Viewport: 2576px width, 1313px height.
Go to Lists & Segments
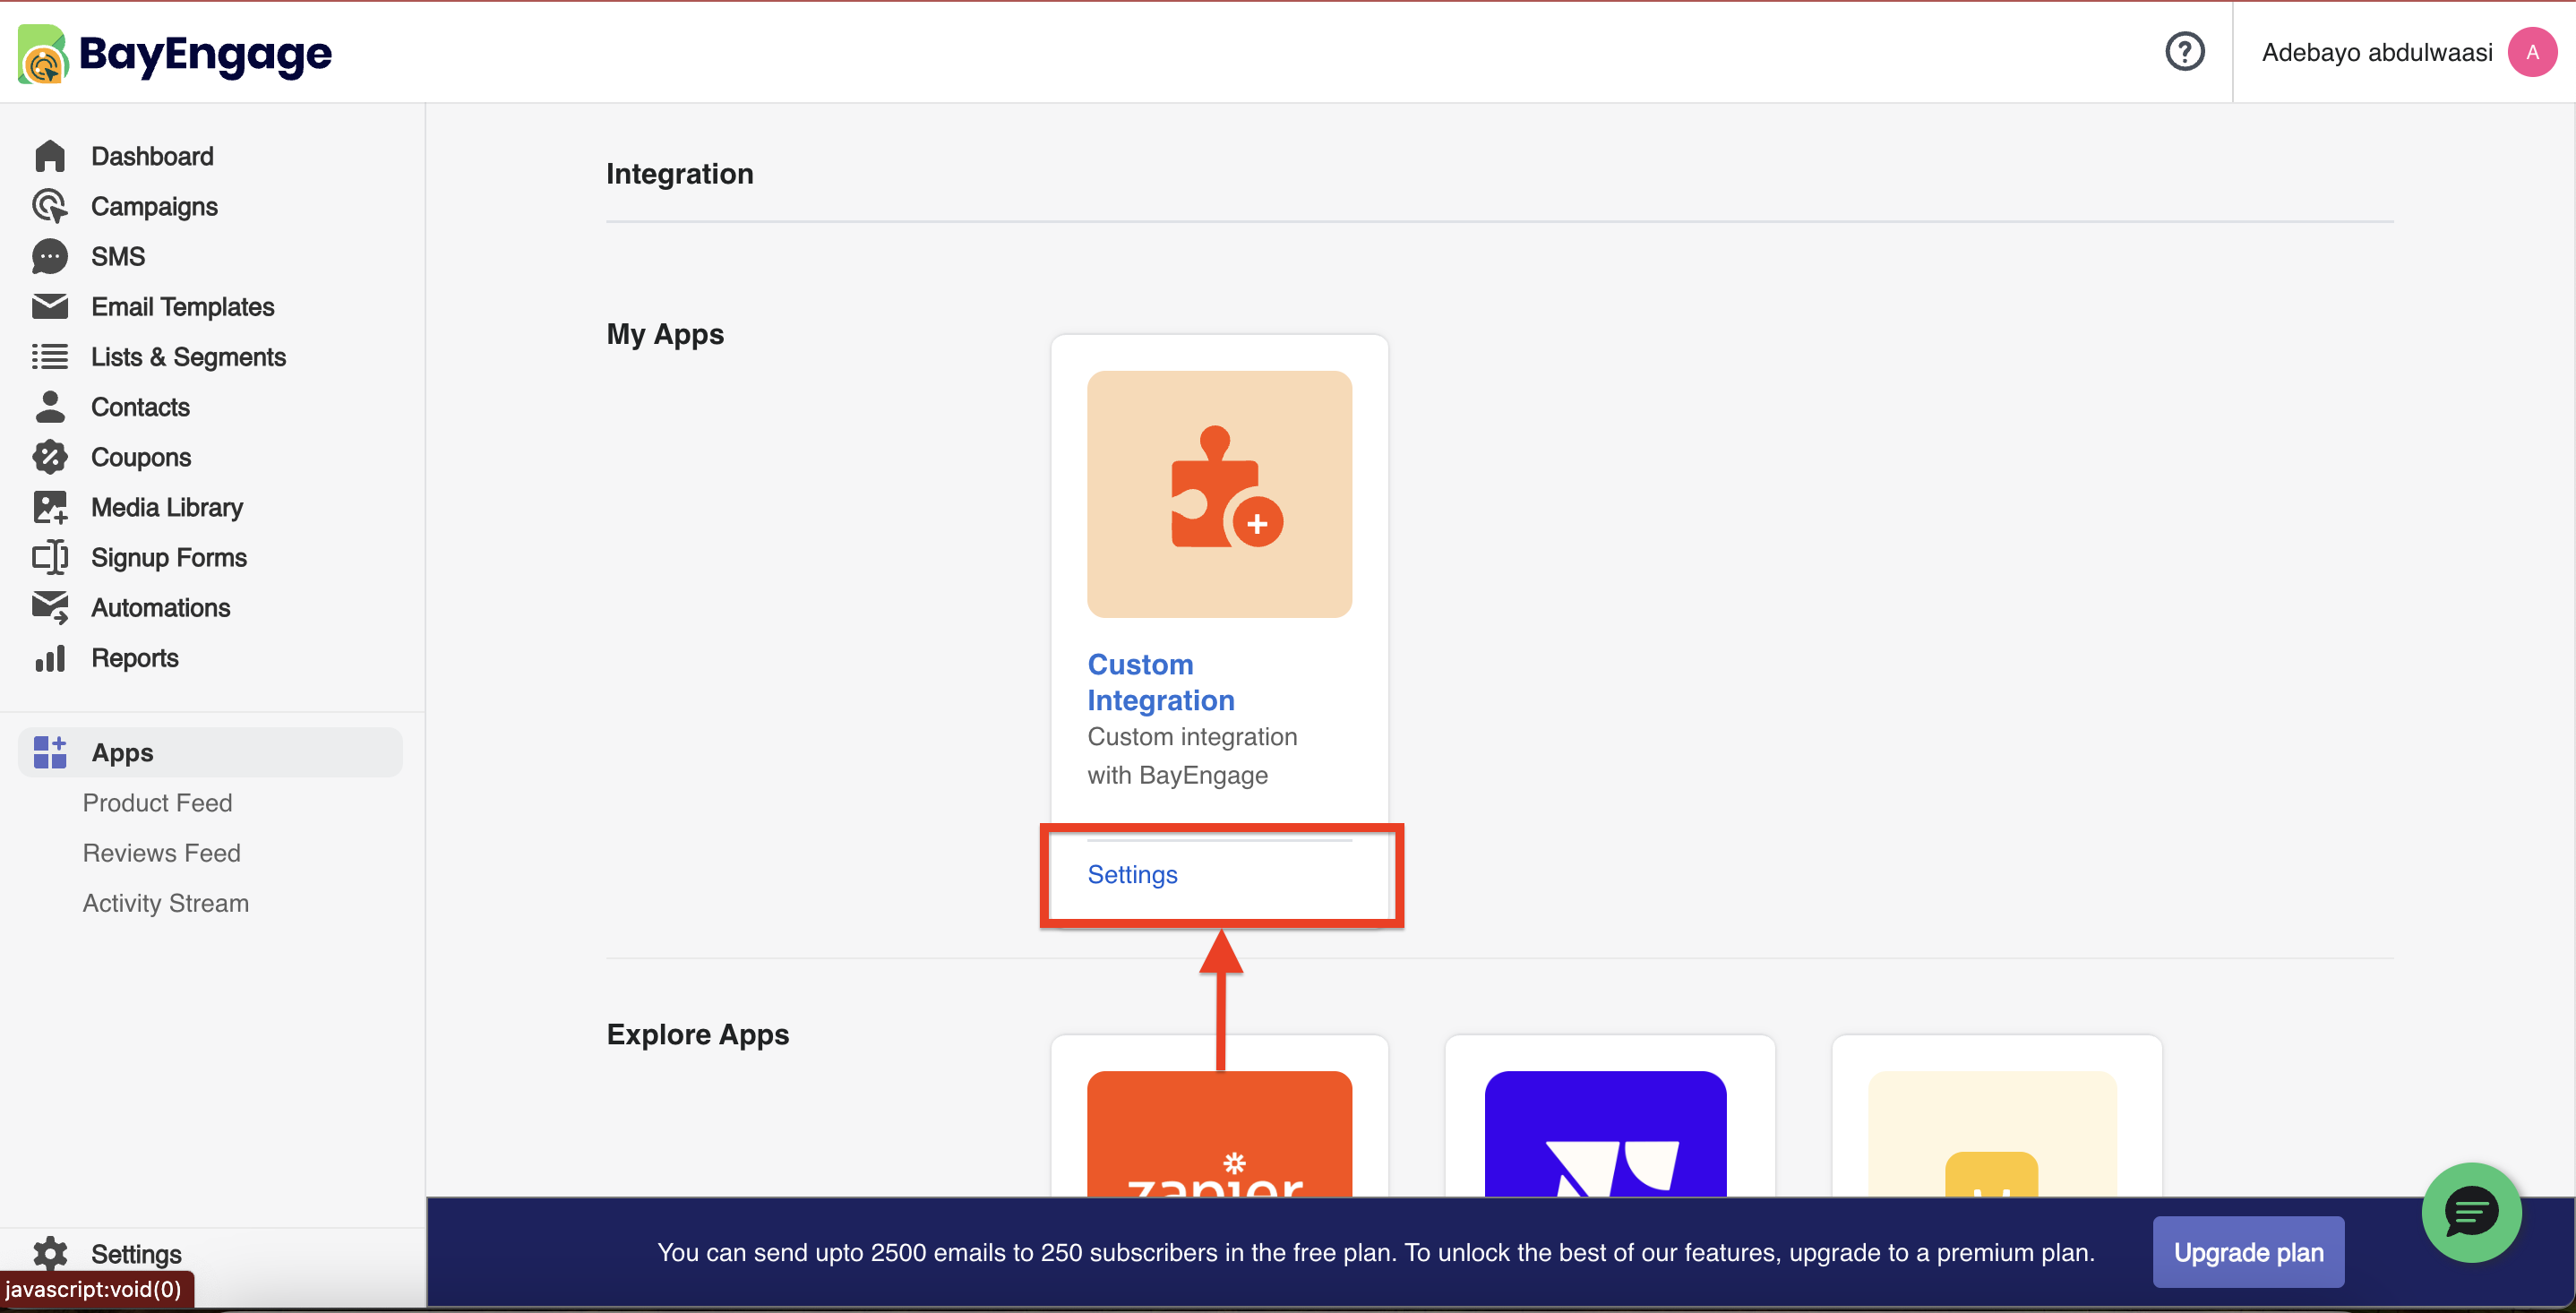pyautogui.click(x=188, y=357)
